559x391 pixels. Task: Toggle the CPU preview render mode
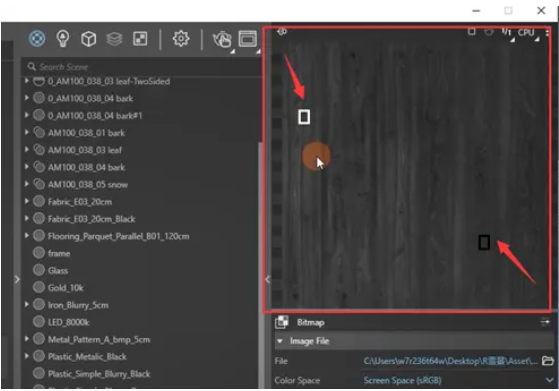point(526,33)
